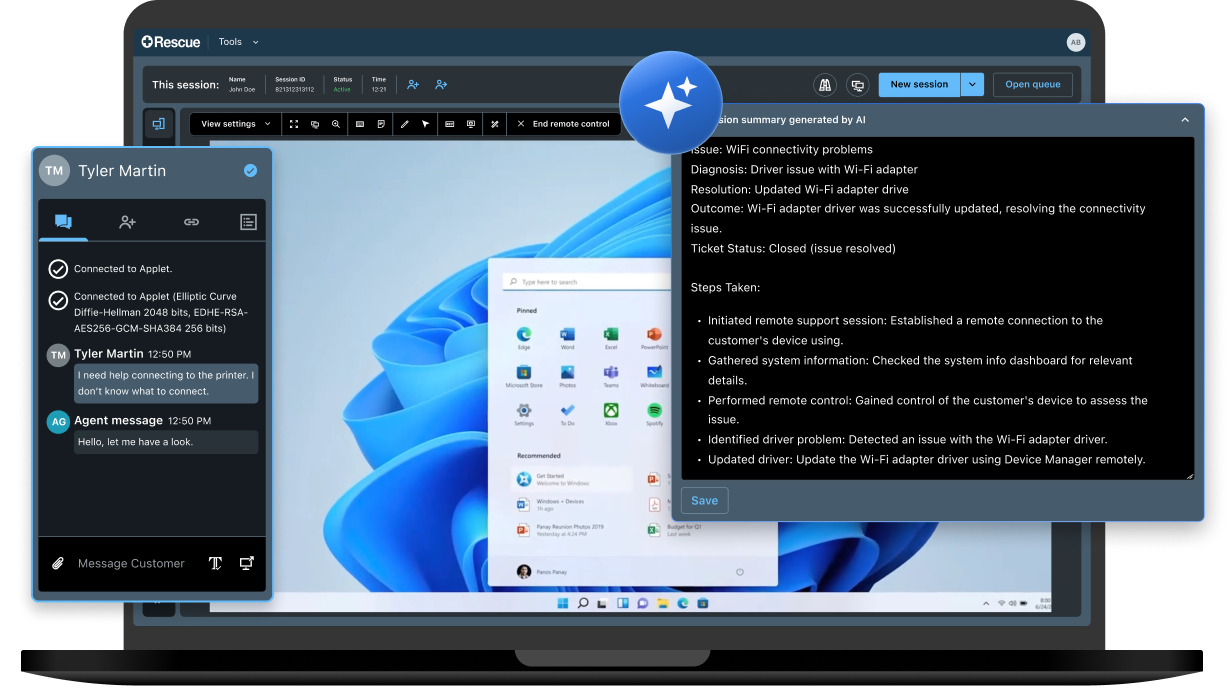Click the technician monitoring binoculars icon

click(824, 84)
